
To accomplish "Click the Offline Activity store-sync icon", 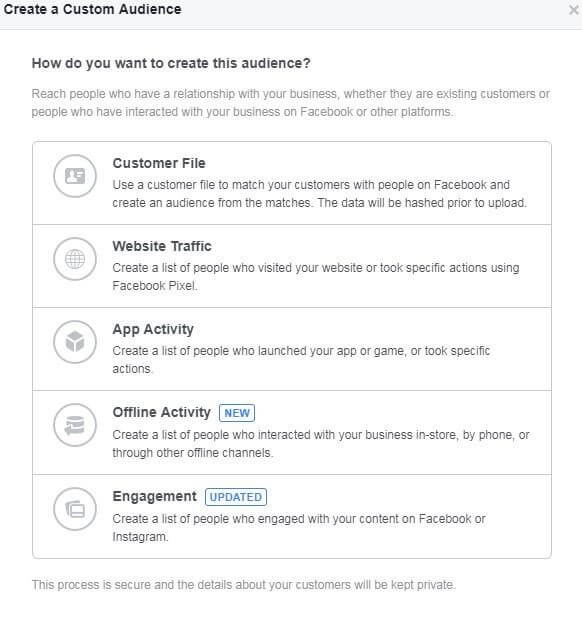I will coord(75,425).
